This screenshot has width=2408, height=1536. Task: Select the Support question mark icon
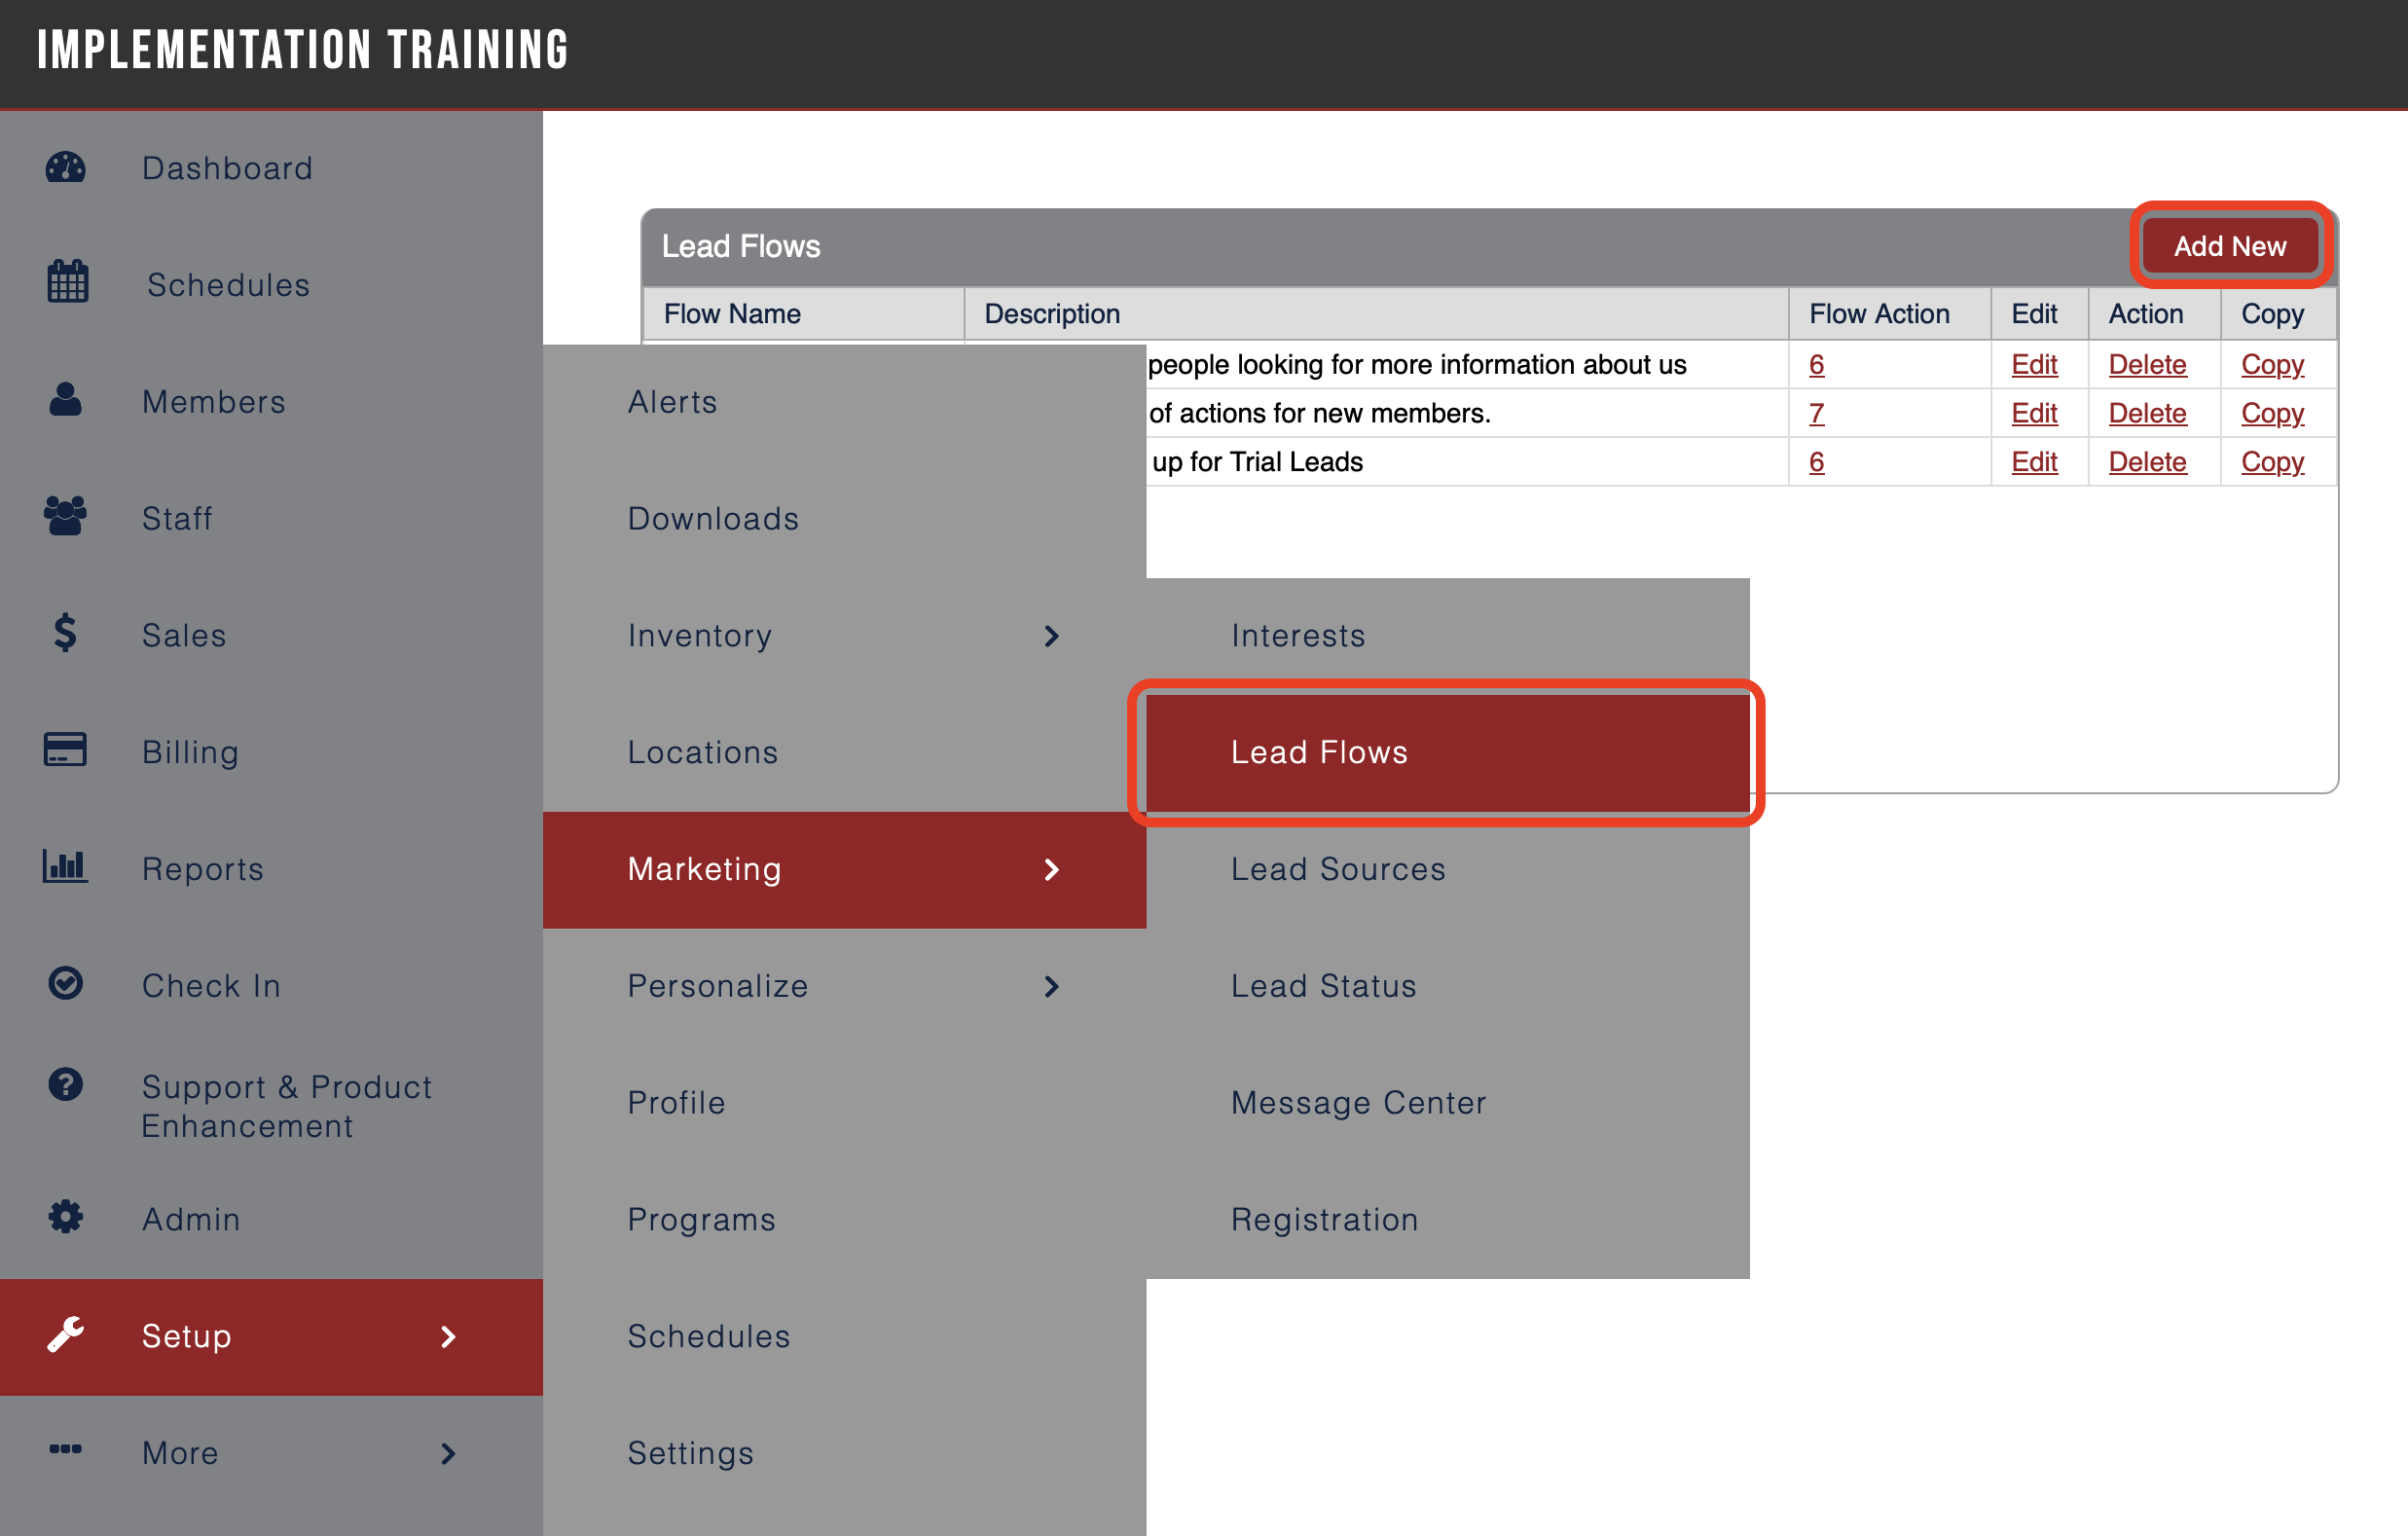click(65, 1086)
